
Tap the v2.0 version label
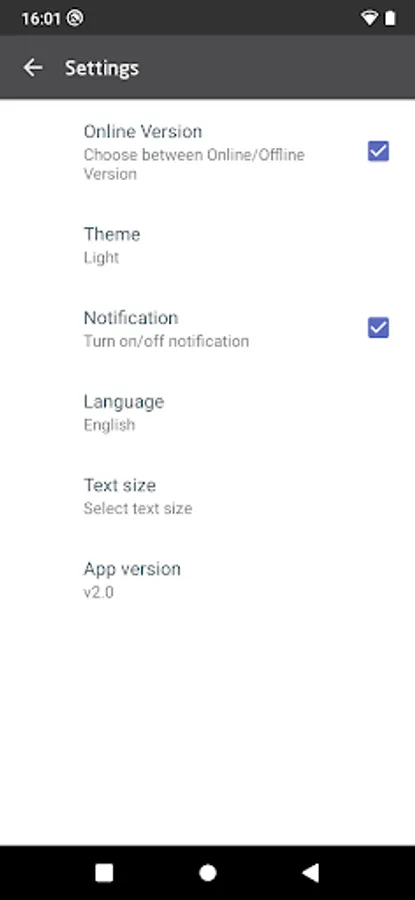pos(99,592)
